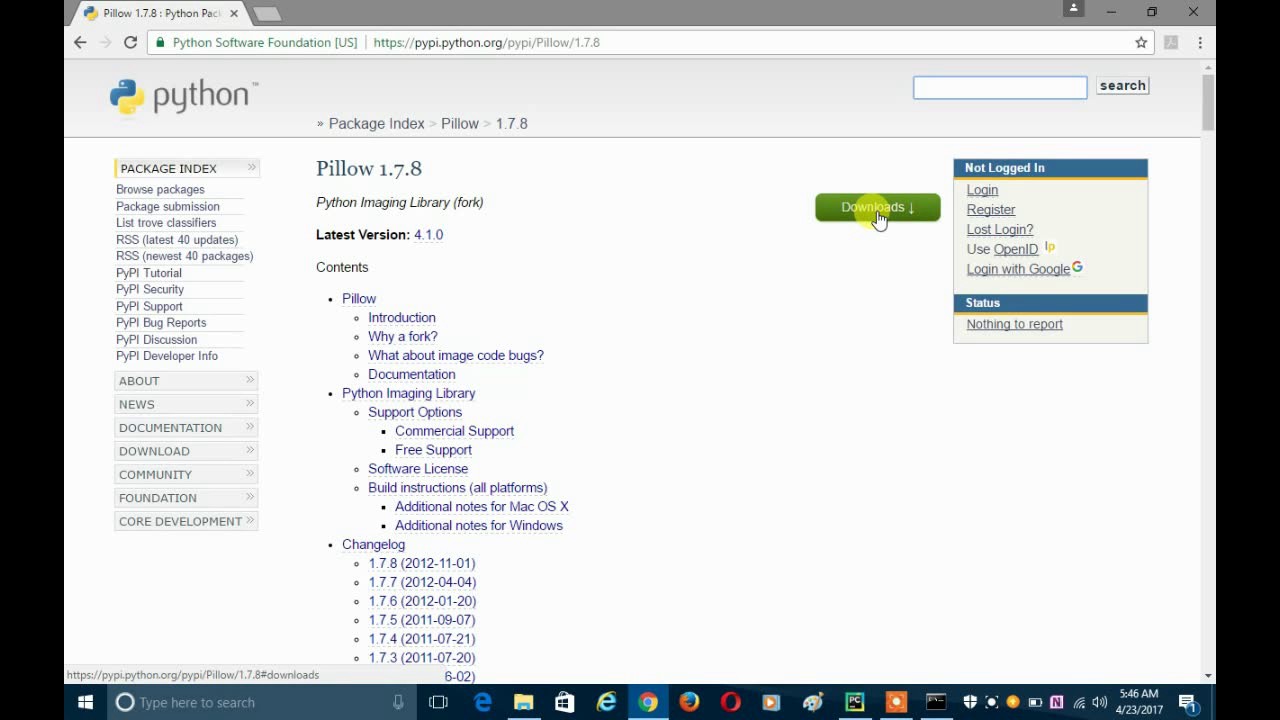This screenshot has width=1280, height=720.
Task: Click the Cortana microphone icon
Action: [x=397, y=702]
